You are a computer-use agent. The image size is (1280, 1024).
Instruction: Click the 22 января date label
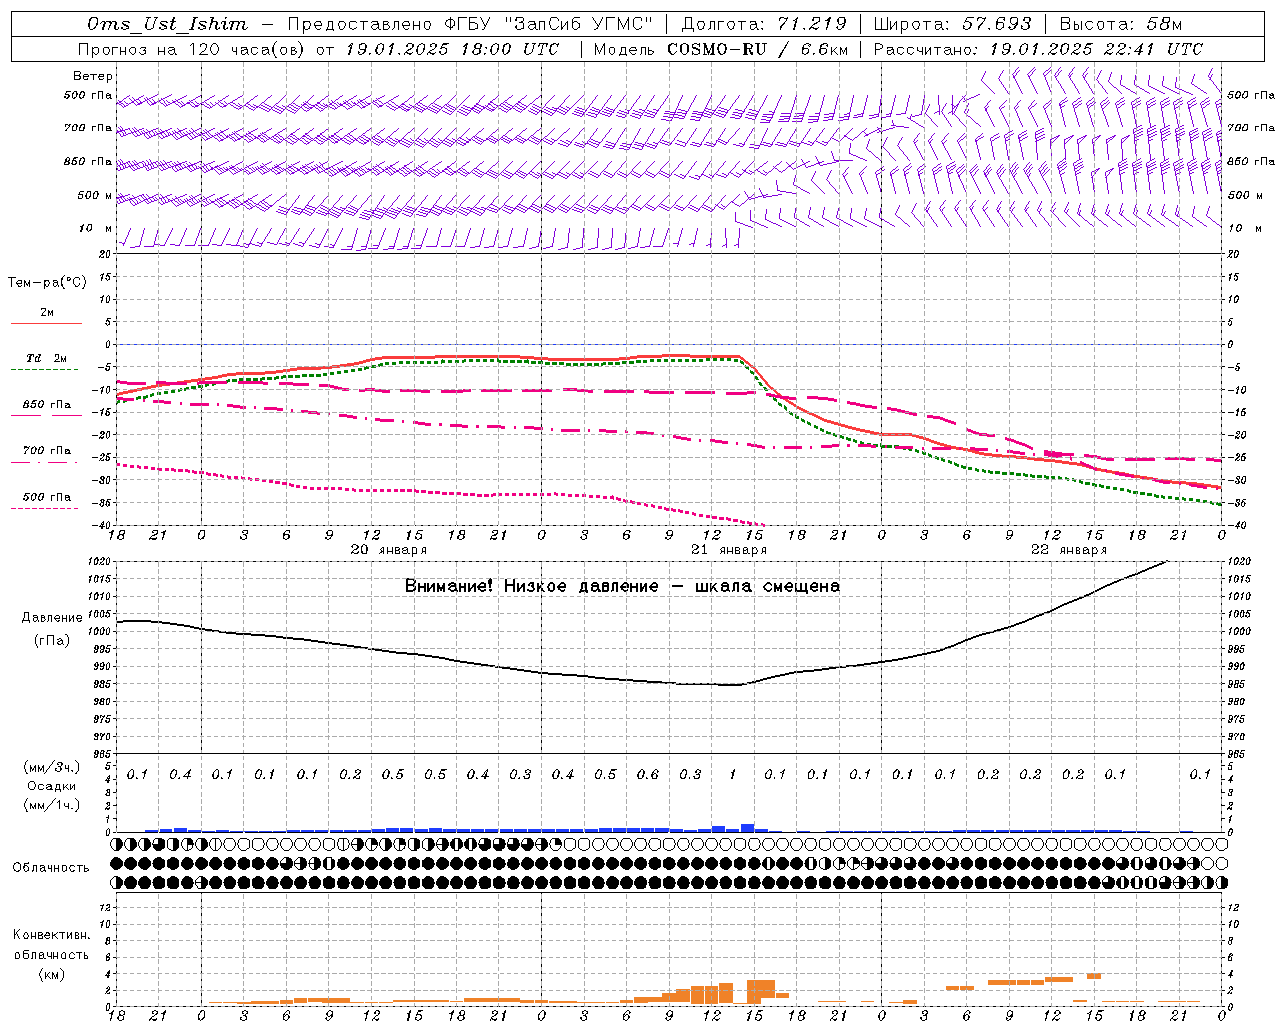tap(1069, 550)
